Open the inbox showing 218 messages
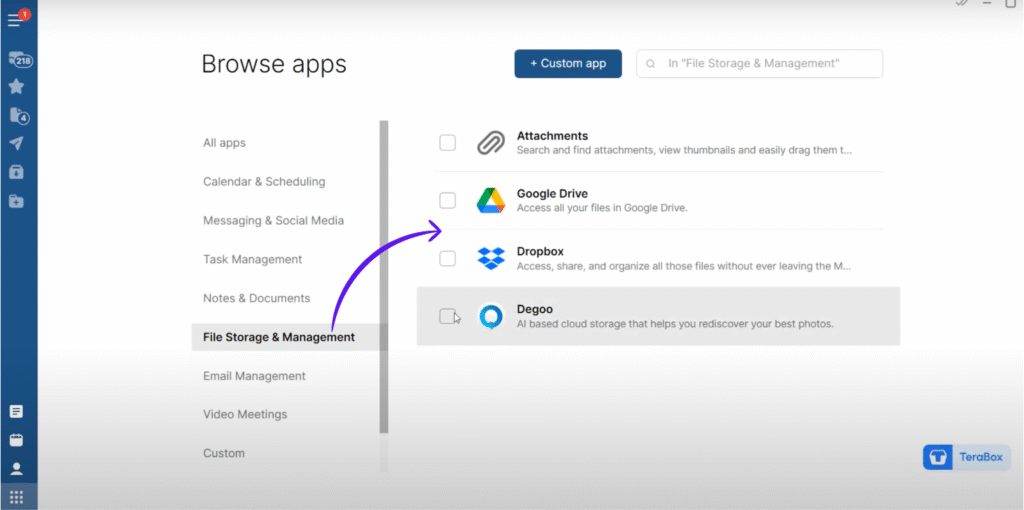Image resolution: width=1024 pixels, height=510 pixels. (x=20, y=60)
